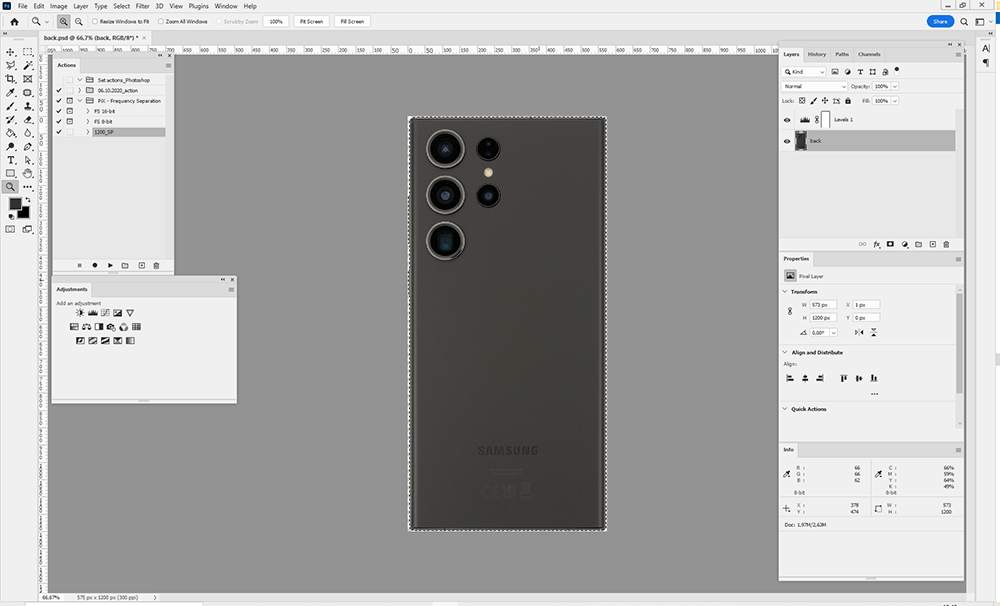Select the Paint Bucket tool
1000x606 pixels.
pyautogui.click(x=11, y=133)
